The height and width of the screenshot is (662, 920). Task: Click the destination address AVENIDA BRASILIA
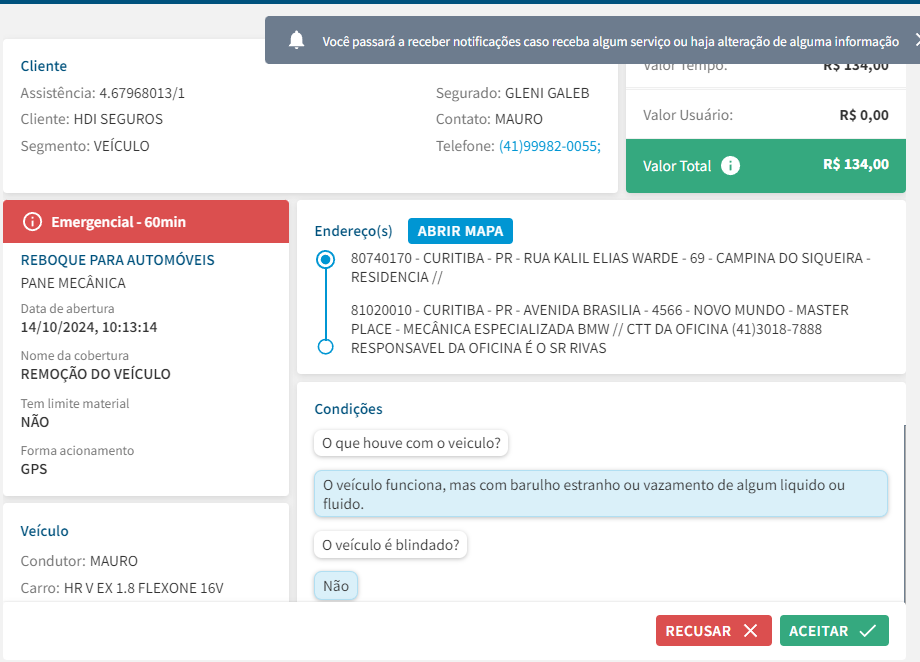(x=600, y=329)
